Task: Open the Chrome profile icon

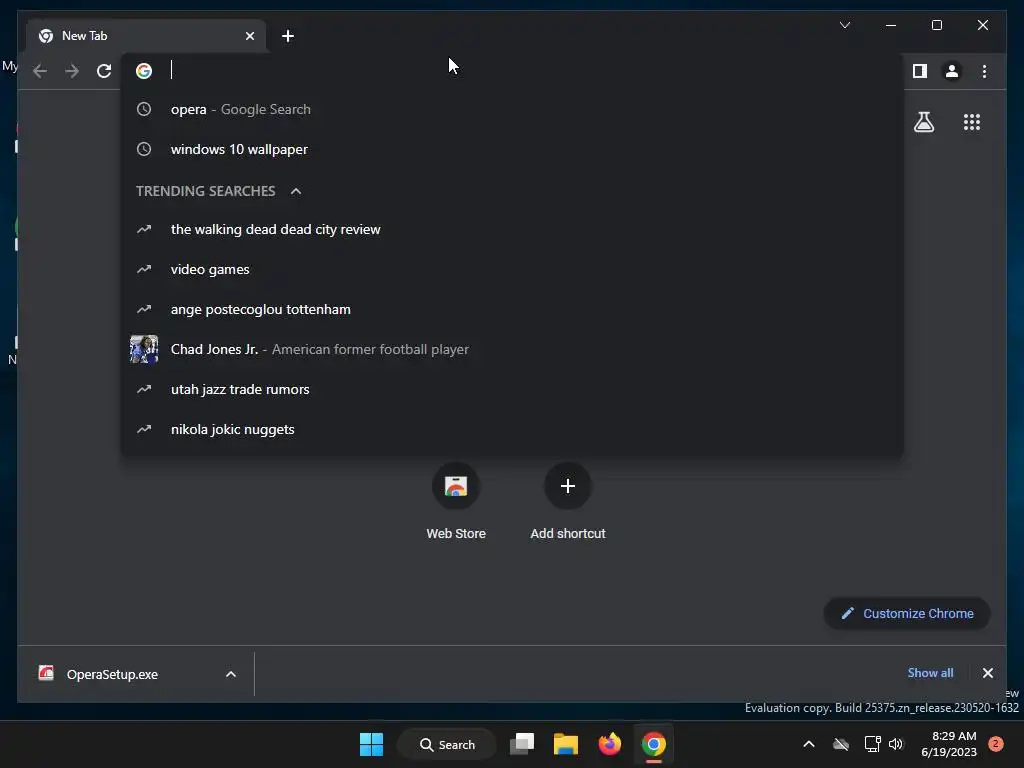Action: [x=952, y=71]
